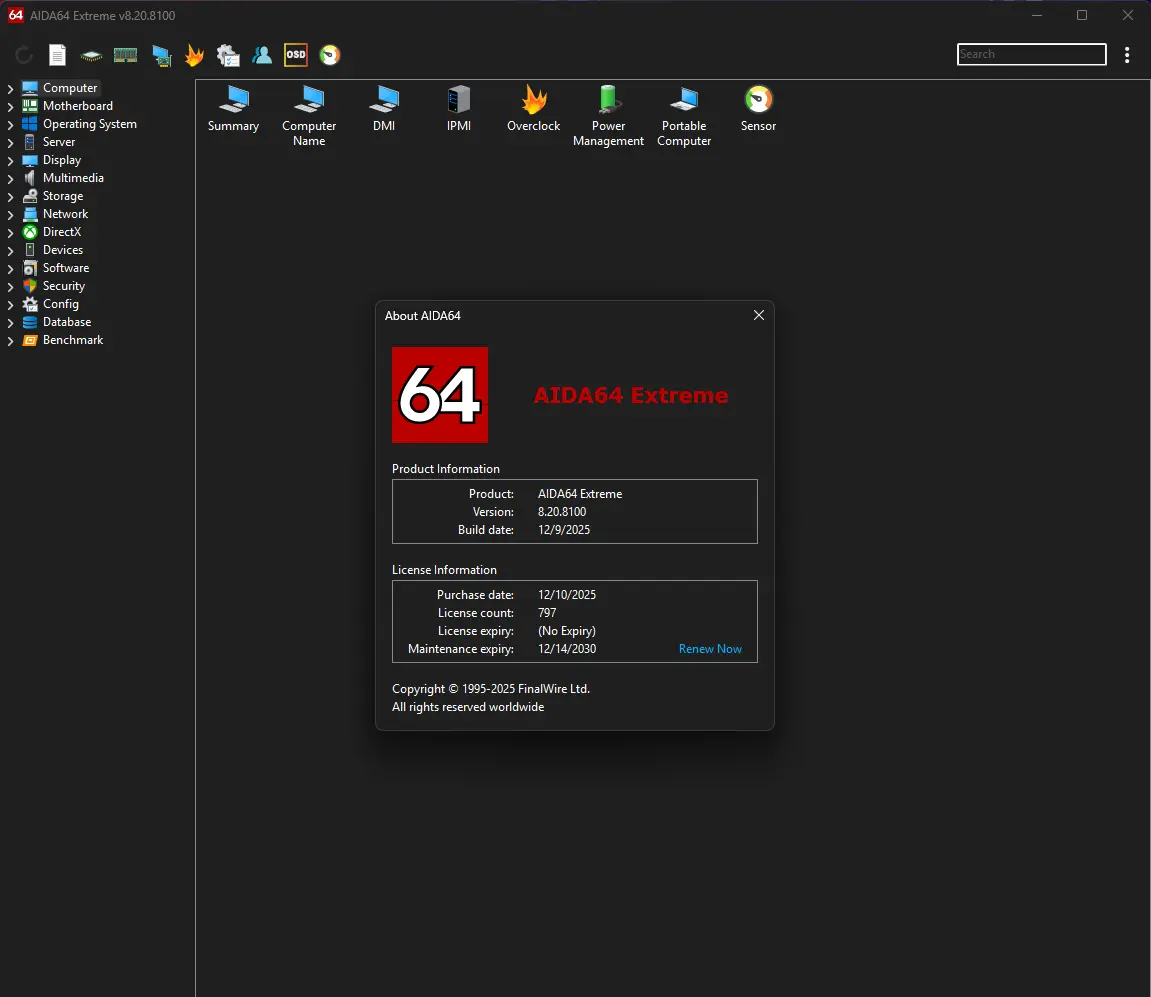Open the three-dot main menu
Viewport: 1151px width, 997px height.
[1127, 55]
